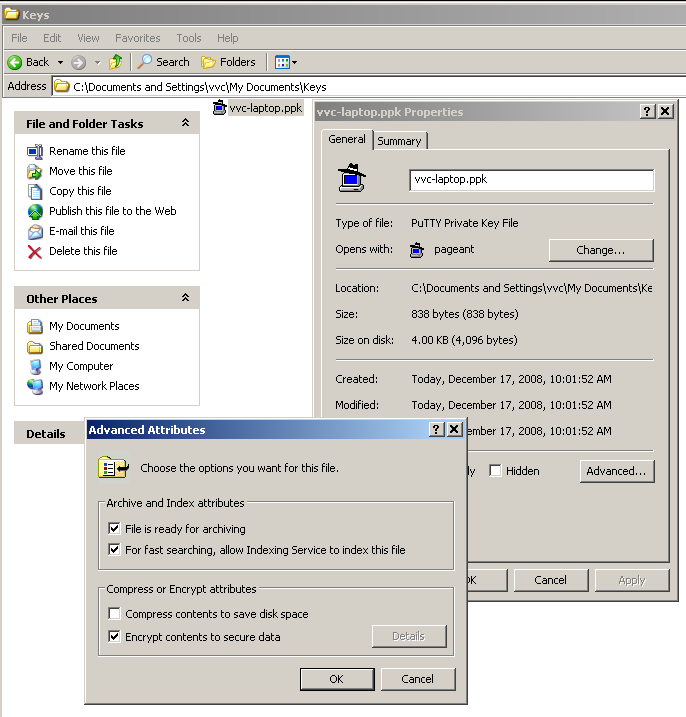Open the Views dropdown in toolbar
The image size is (686, 717).
coord(286,62)
